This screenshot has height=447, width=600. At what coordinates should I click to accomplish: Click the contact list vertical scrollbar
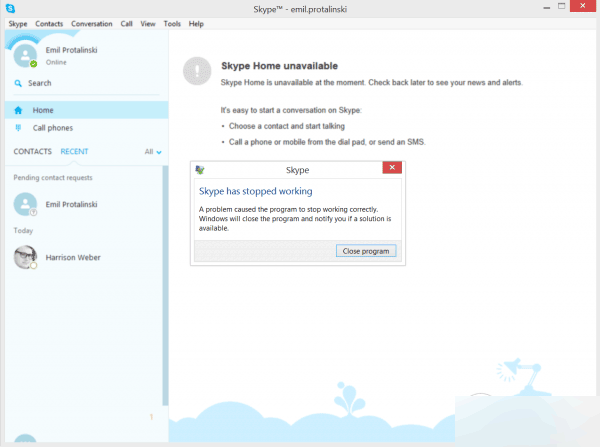click(x=165, y=285)
